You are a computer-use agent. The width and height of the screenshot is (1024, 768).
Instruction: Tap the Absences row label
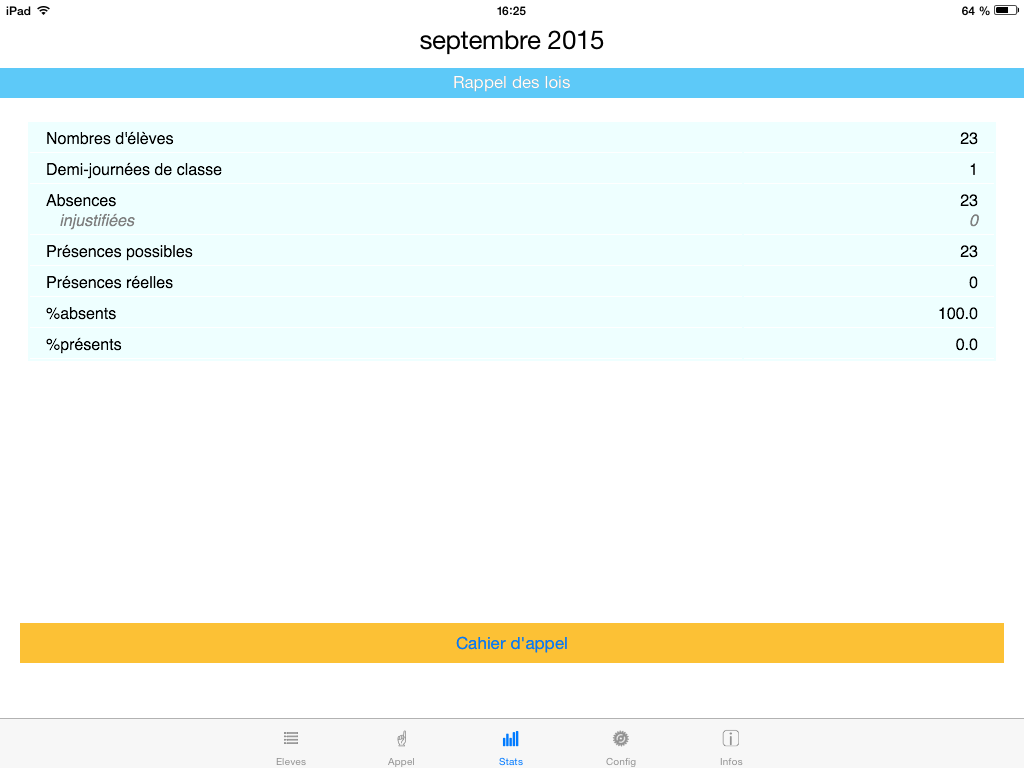click(x=81, y=201)
